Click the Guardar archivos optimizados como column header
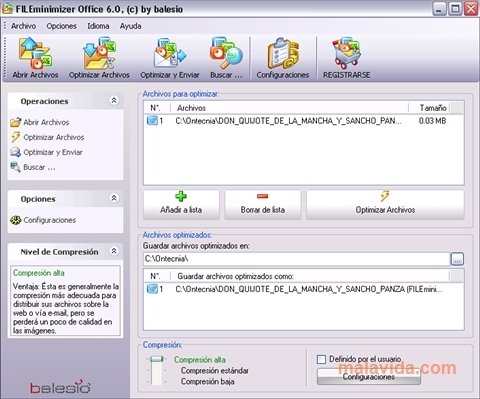480x399 pixels. [310, 276]
